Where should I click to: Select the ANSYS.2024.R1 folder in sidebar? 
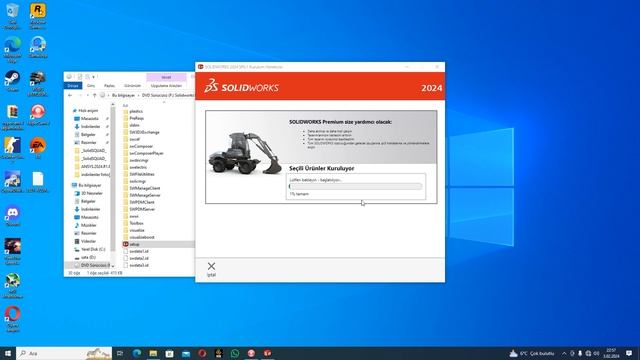(x=93, y=167)
